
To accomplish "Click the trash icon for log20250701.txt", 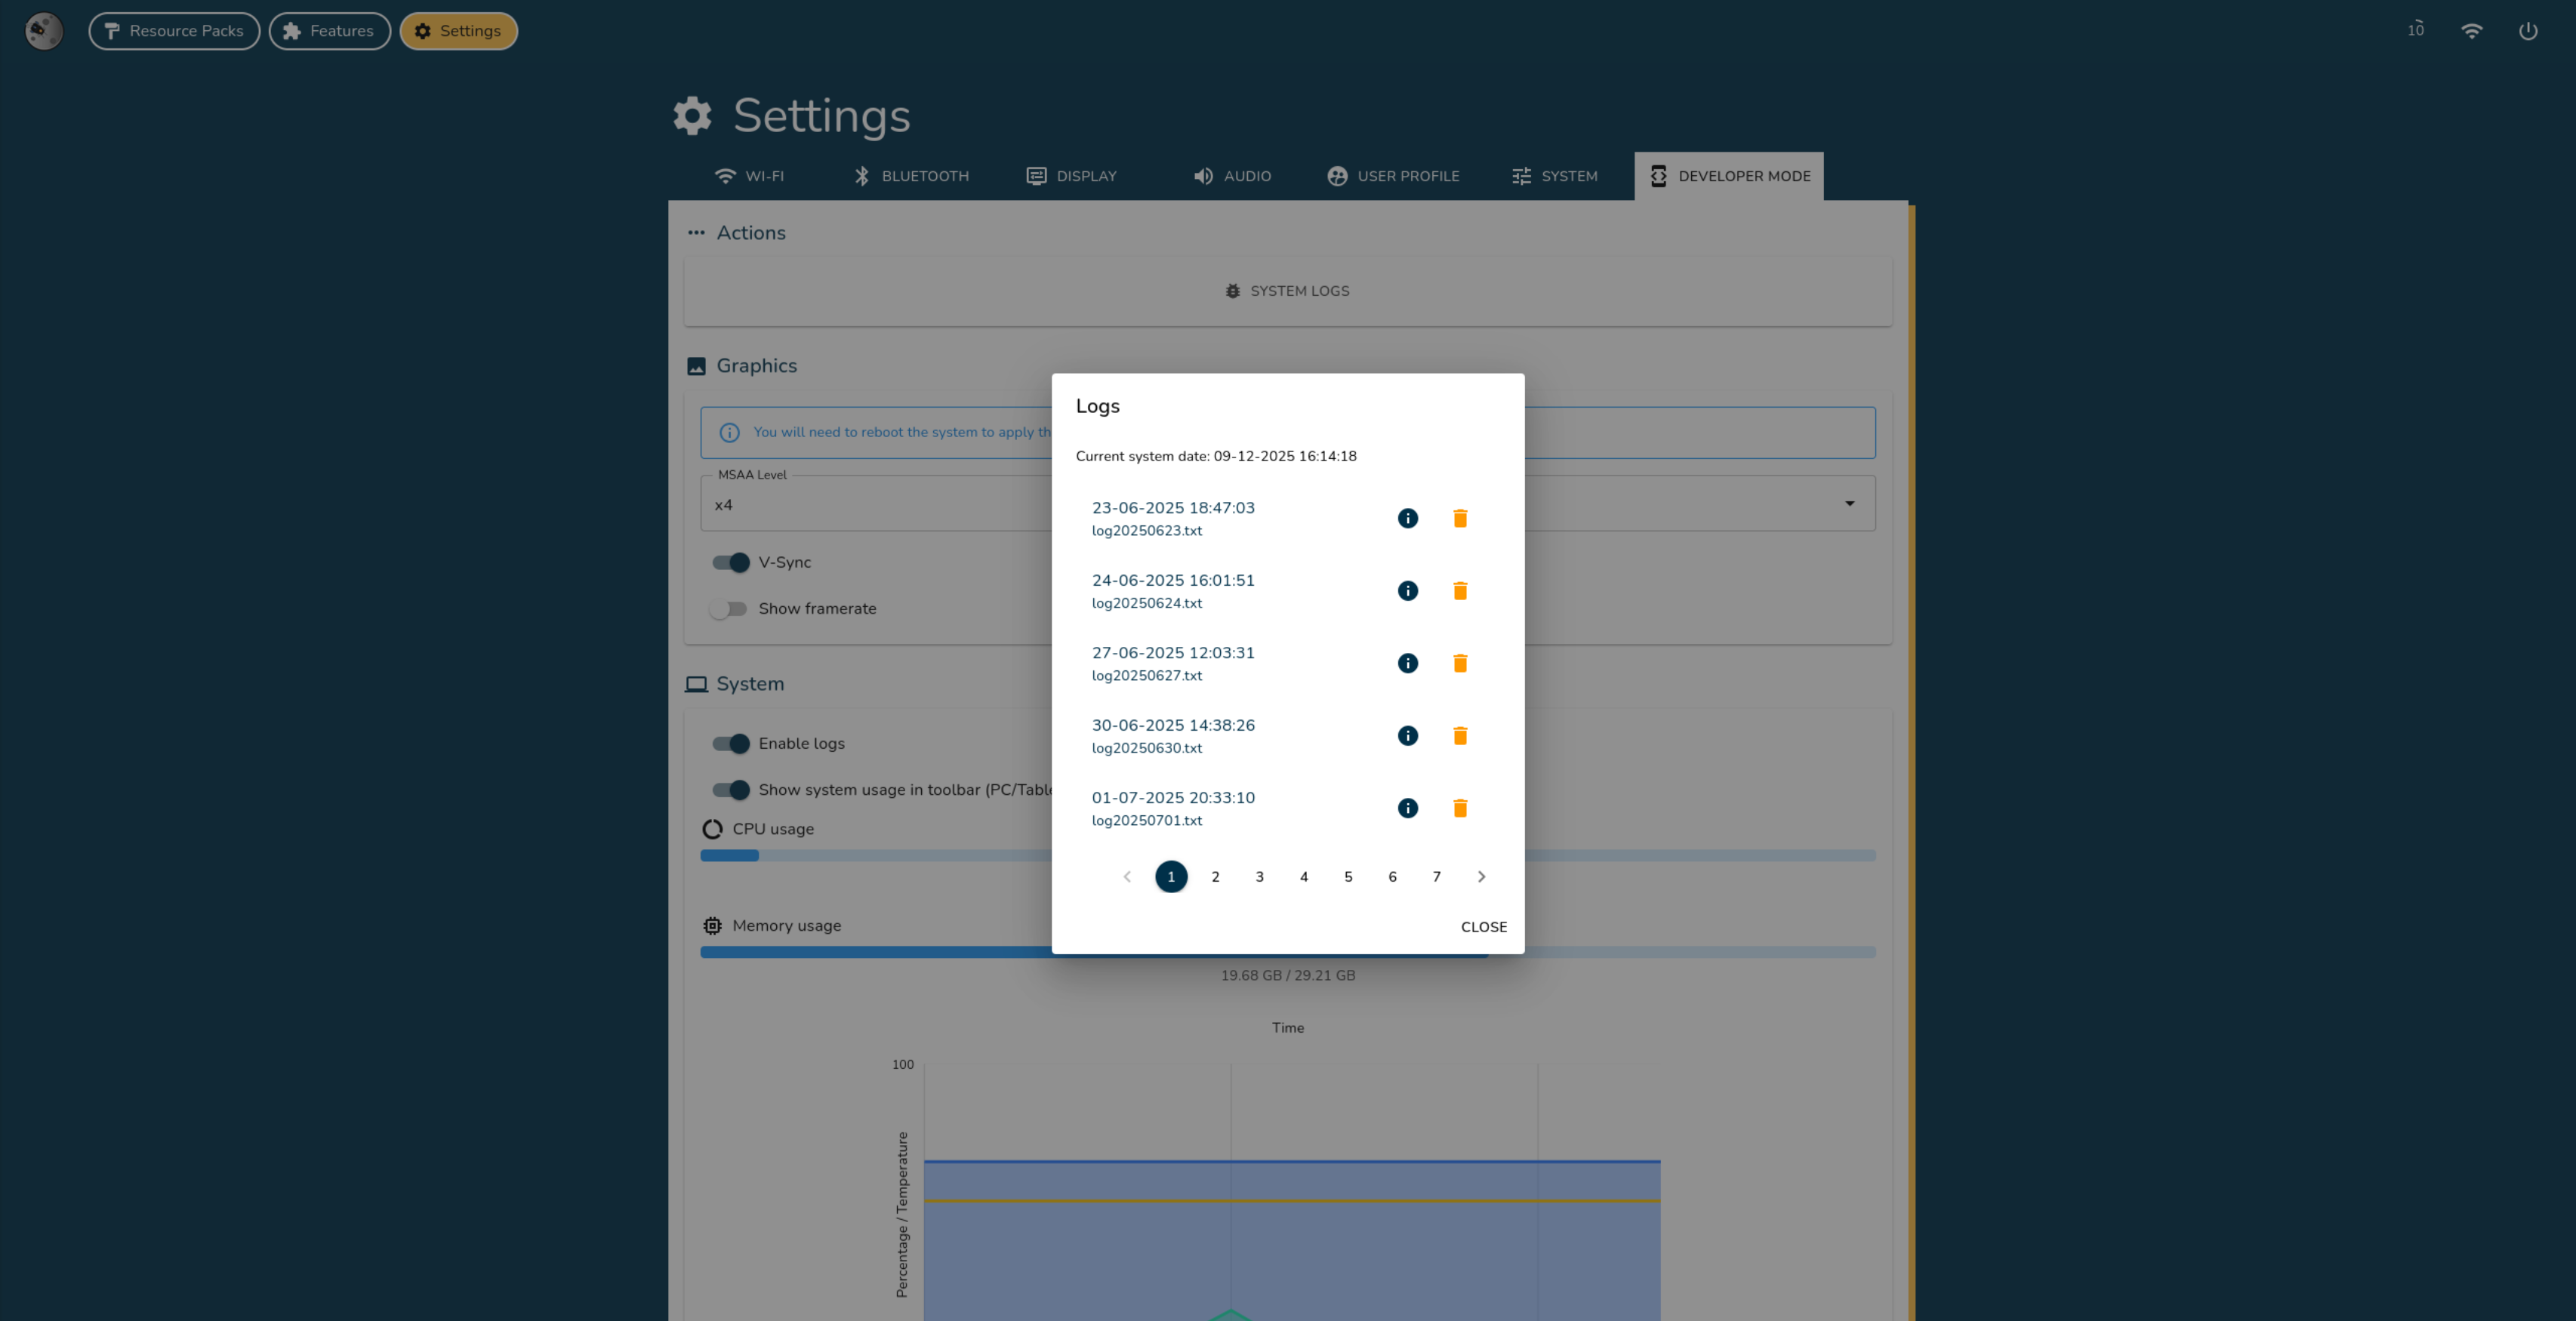I will pyautogui.click(x=1460, y=807).
